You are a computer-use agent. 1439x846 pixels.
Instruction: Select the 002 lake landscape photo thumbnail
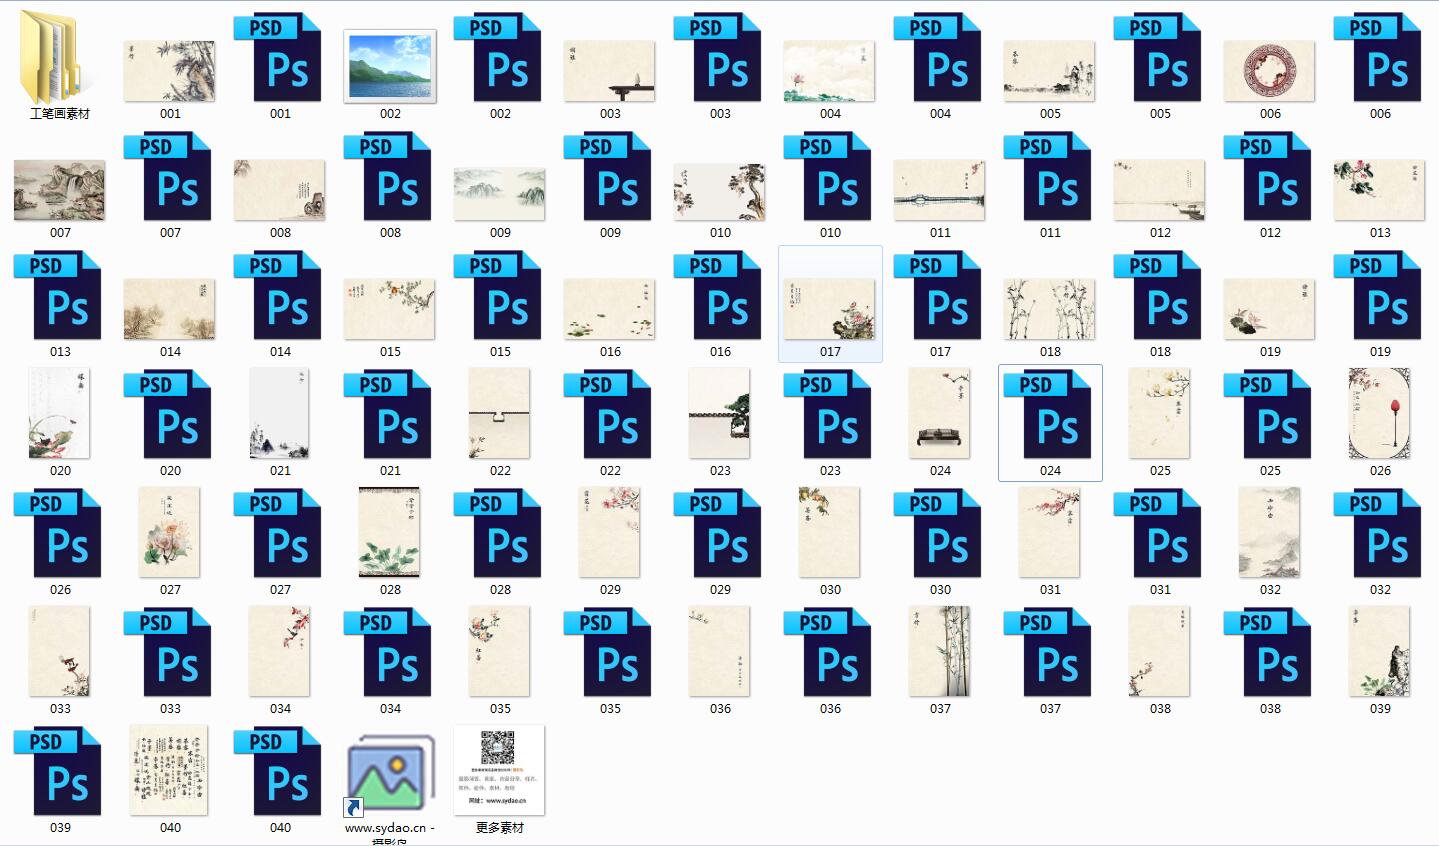[x=390, y=66]
